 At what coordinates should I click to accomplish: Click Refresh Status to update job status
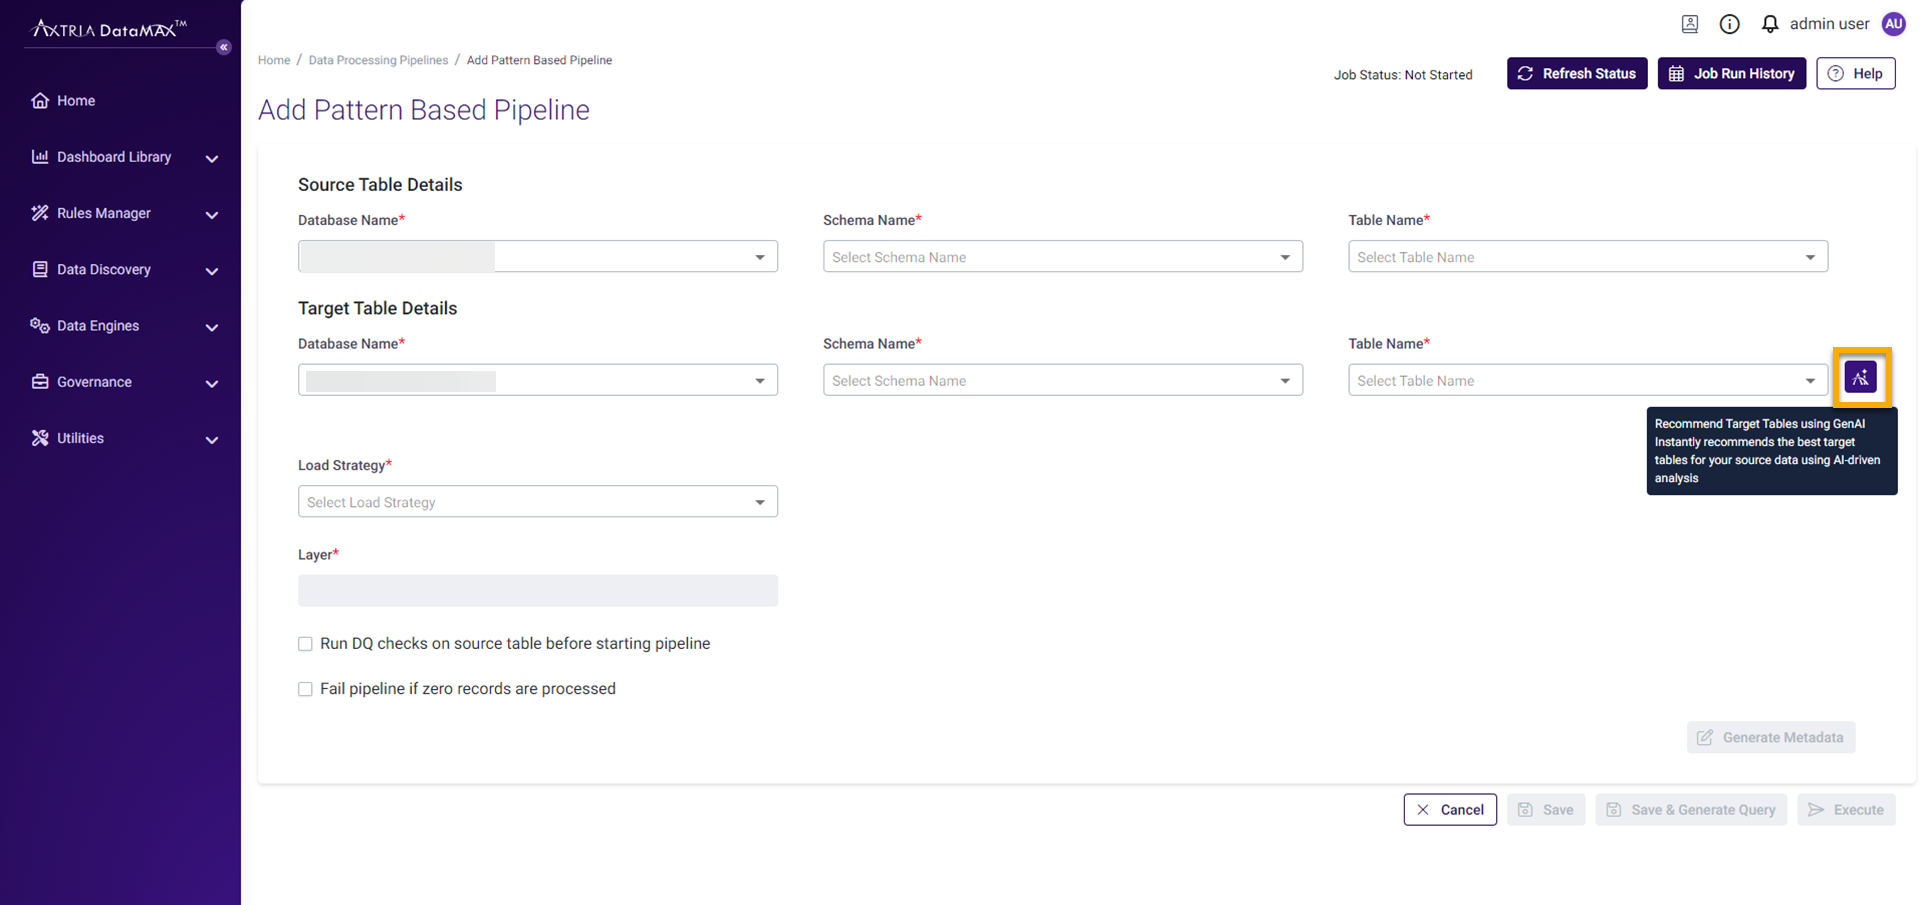click(1577, 73)
